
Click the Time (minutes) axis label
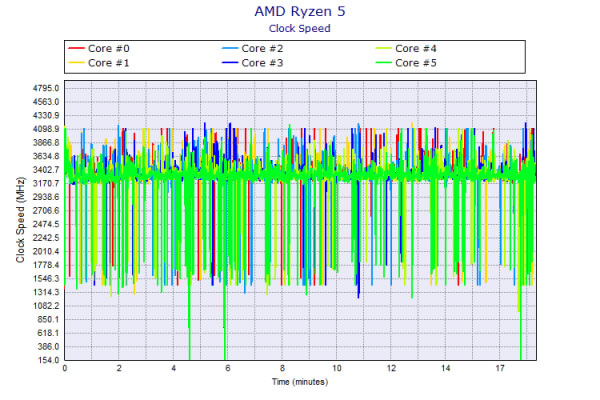(x=300, y=382)
